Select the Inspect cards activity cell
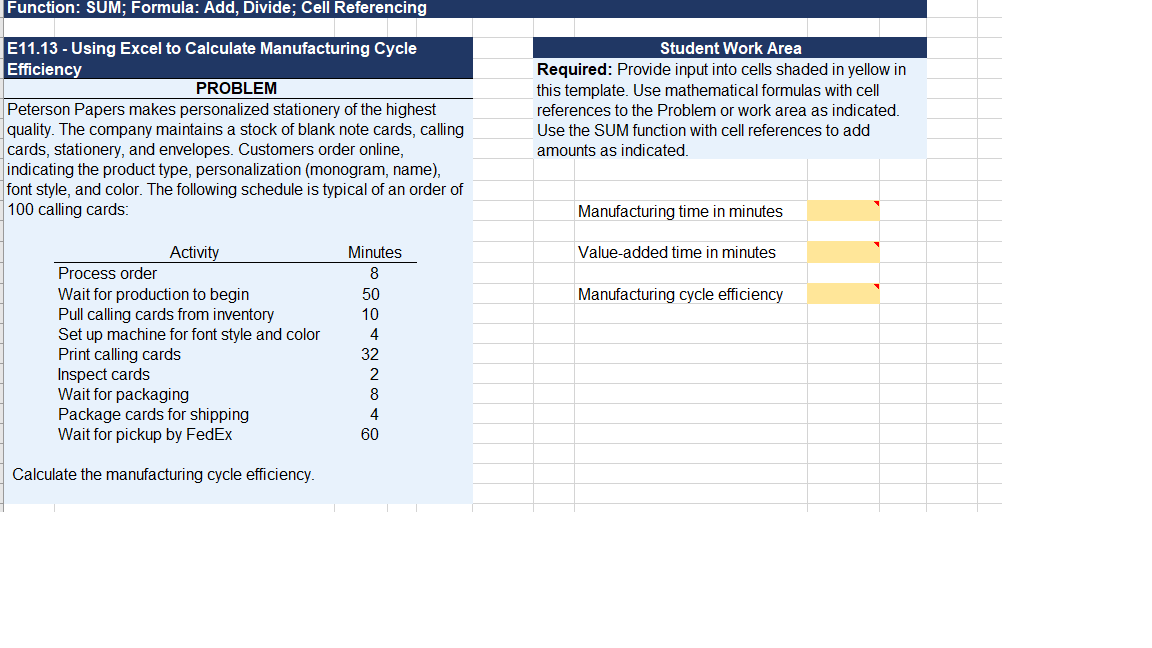 click(102, 374)
